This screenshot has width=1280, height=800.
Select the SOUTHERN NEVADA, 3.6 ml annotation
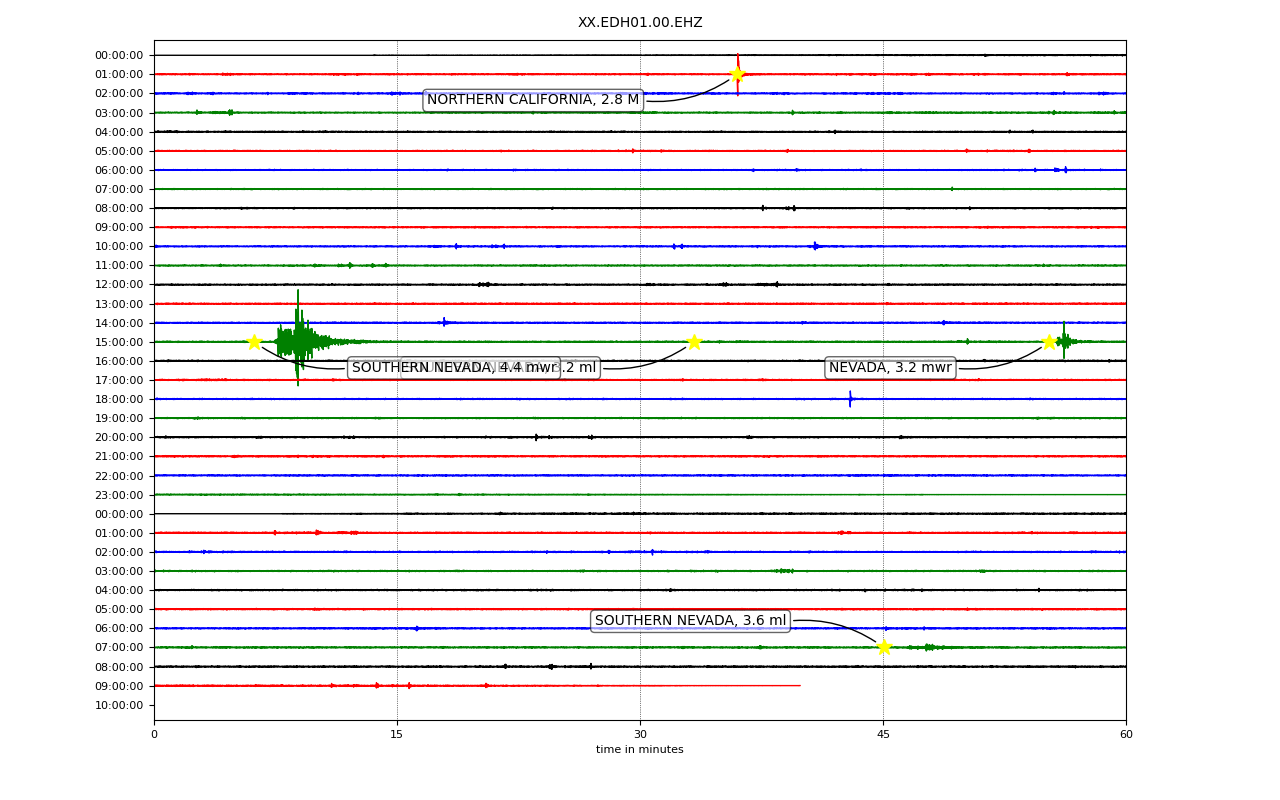click(x=690, y=621)
